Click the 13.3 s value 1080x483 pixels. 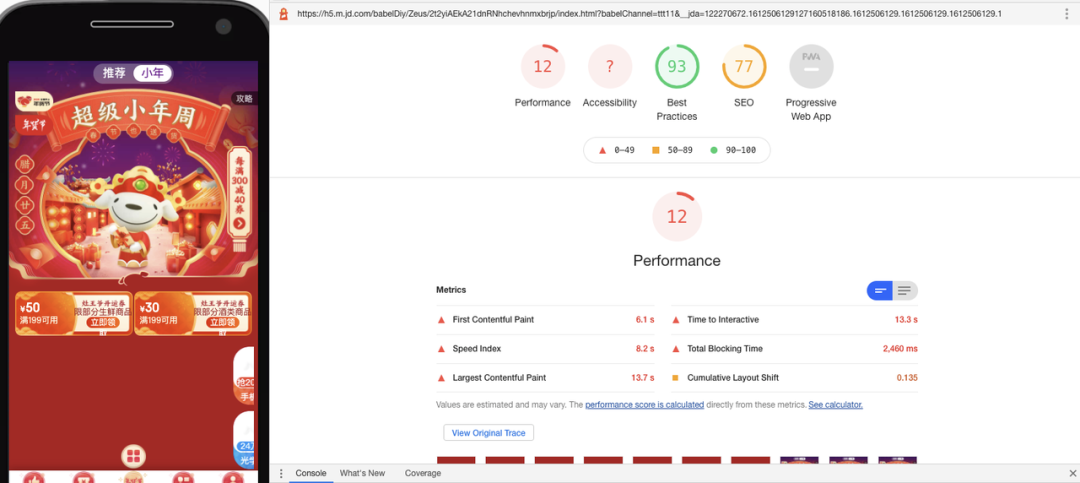[906, 320]
